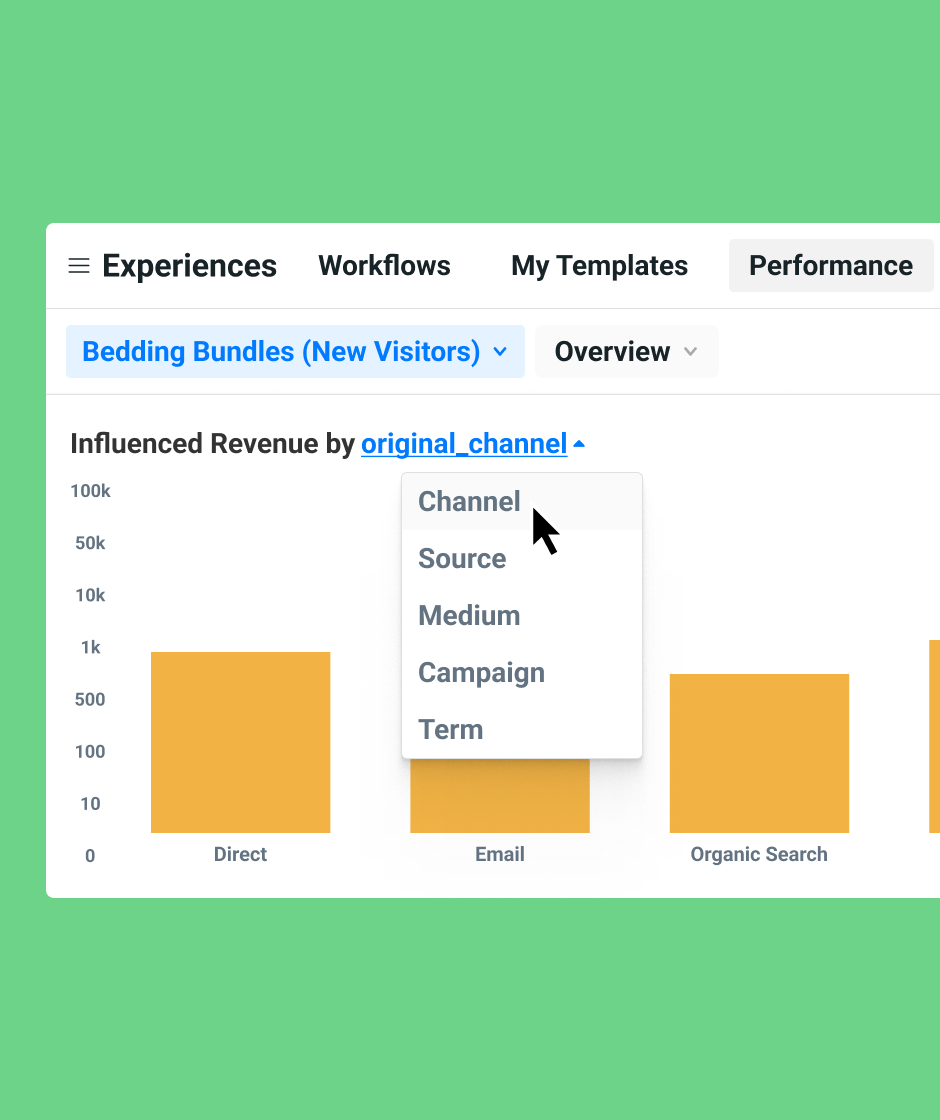Click the Direct bar in the chart

click(x=240, y=742)
